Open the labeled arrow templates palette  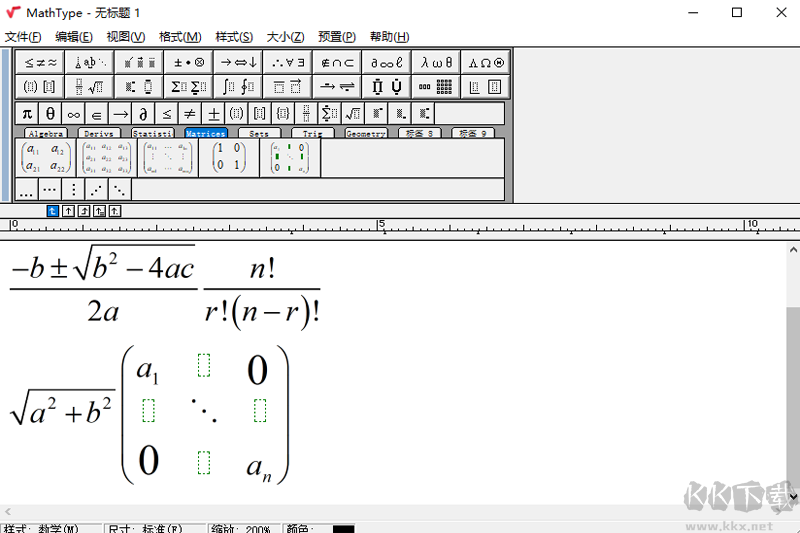[337, 87]
